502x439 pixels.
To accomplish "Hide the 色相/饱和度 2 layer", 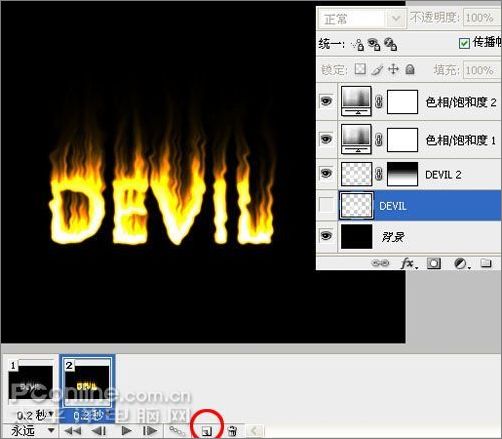I will tap(326, 101).
